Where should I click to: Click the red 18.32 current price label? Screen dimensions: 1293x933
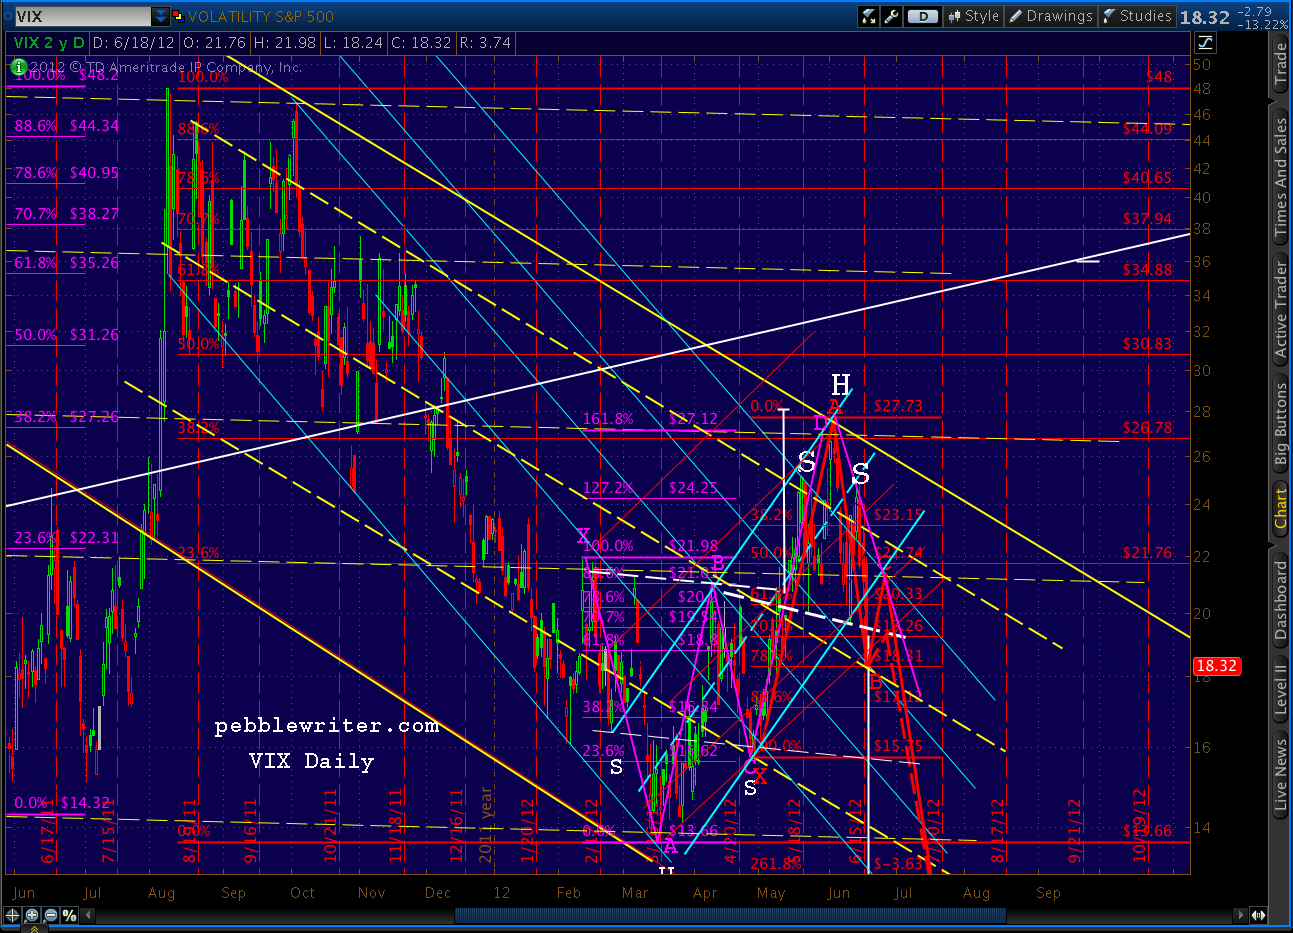1216,666
